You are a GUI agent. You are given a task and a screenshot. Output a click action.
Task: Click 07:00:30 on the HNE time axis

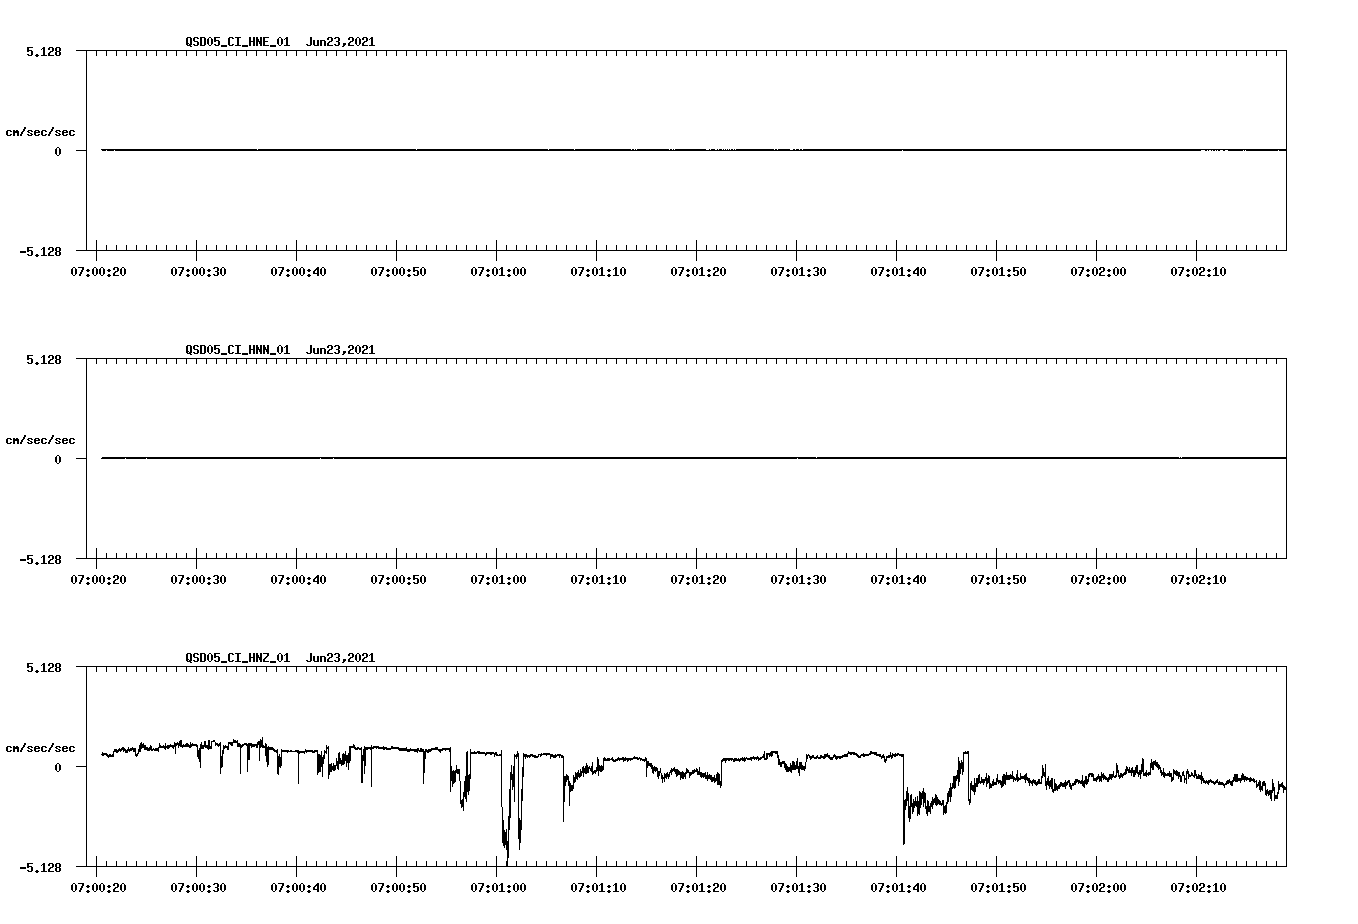pos(198,272)
